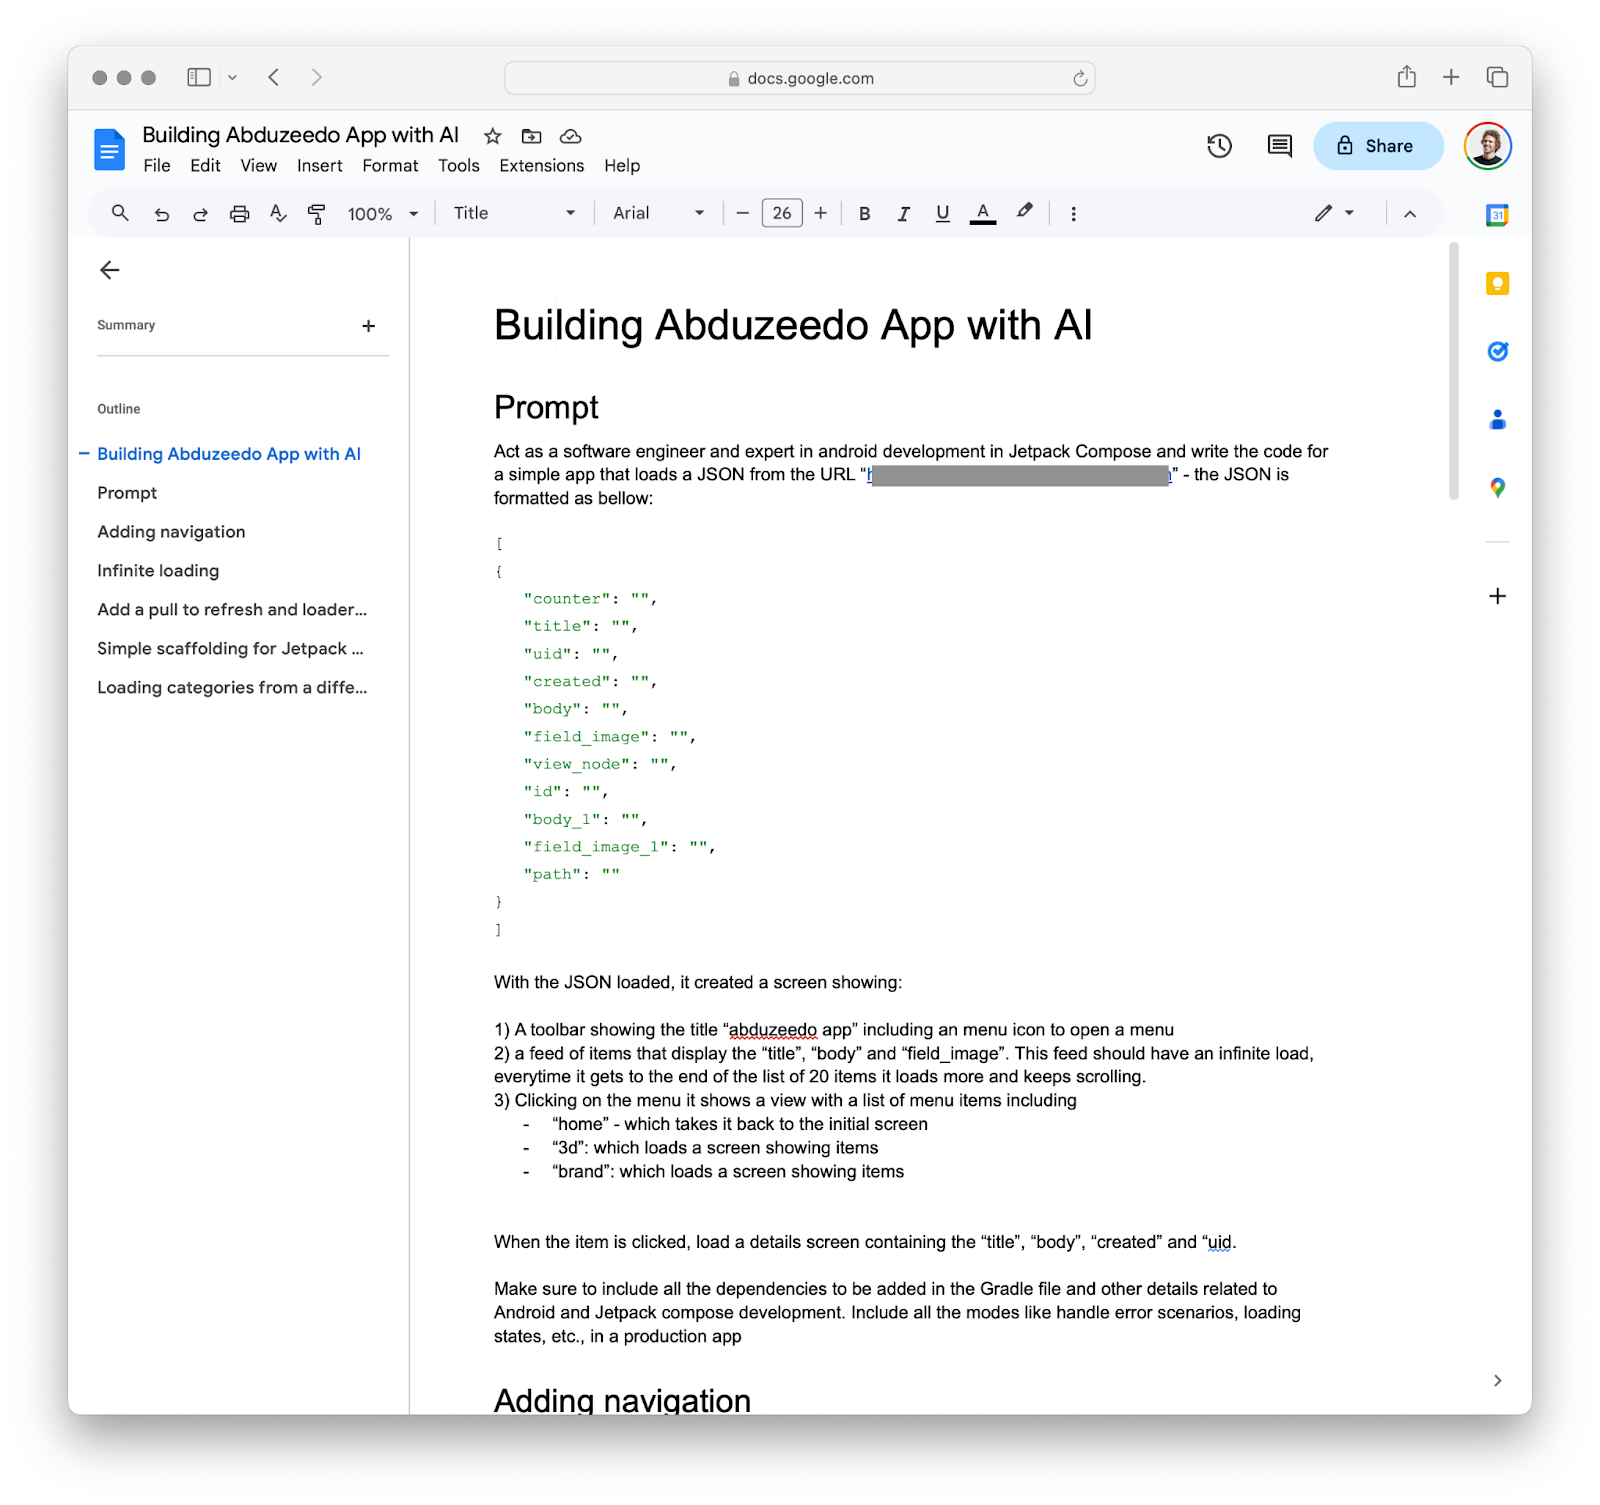
Task: Open the Google account avatar
Action: point(1487,146)
